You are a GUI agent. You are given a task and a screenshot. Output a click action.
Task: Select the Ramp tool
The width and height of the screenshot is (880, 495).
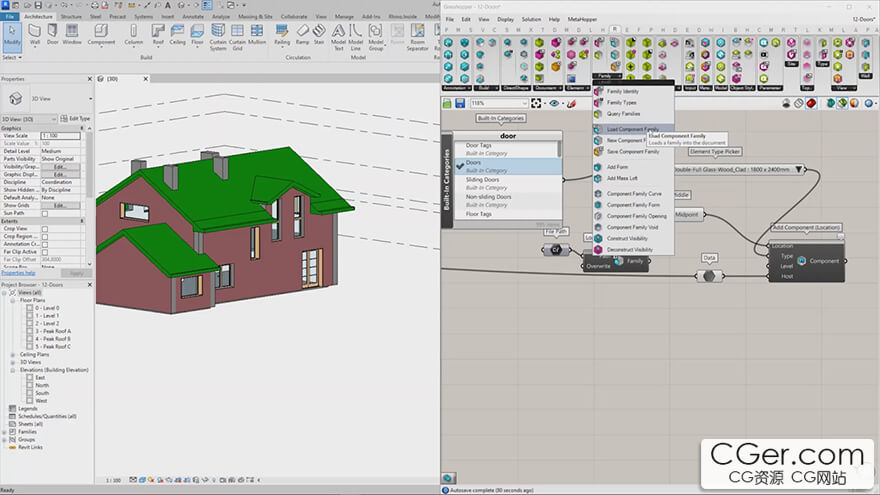[x=302, y=34]
